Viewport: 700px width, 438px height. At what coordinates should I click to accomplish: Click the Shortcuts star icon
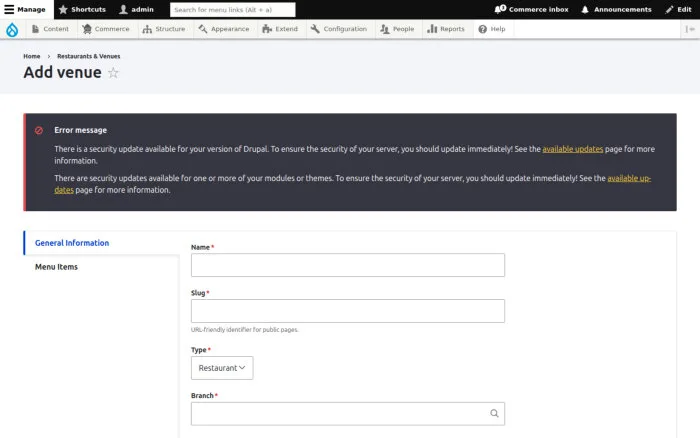click(63, 9)
